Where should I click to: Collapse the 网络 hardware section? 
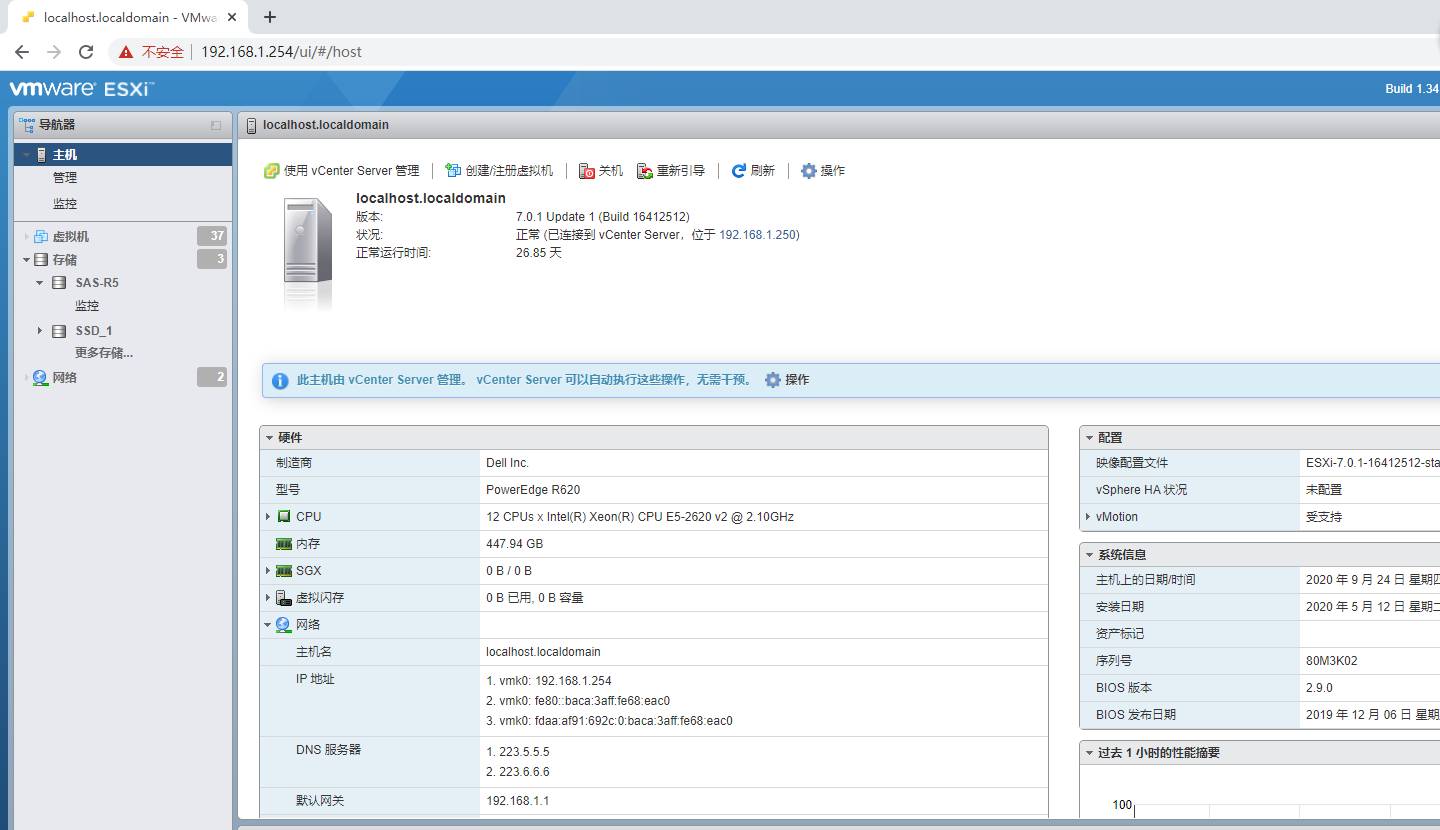click(268, 625)
